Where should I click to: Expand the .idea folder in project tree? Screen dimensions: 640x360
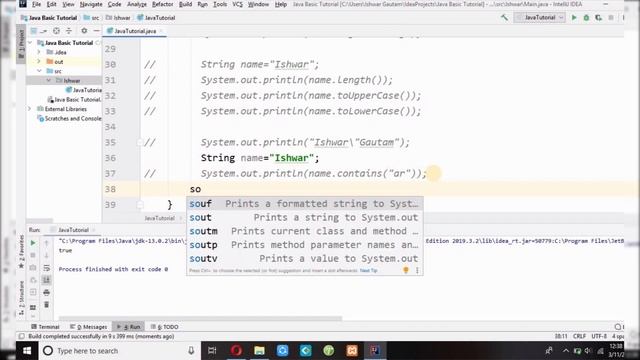tap(39, 52)
